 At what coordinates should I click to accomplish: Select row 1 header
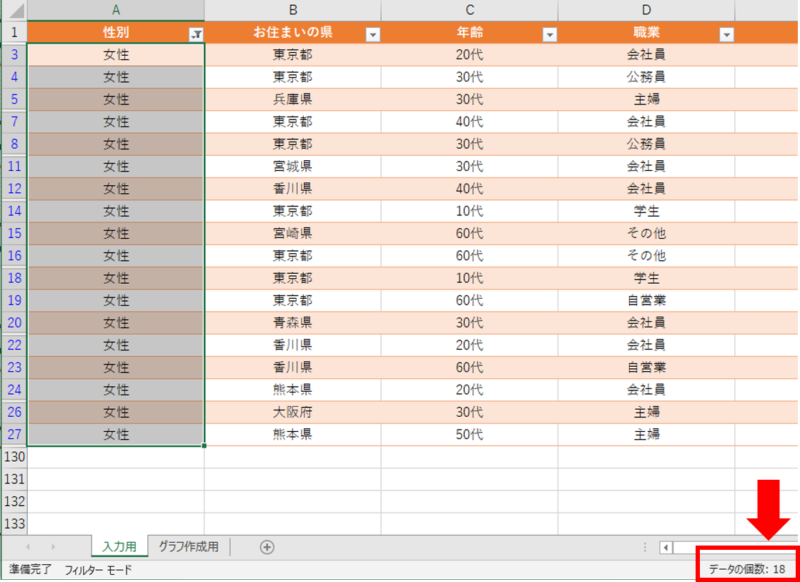coord(14,33)
